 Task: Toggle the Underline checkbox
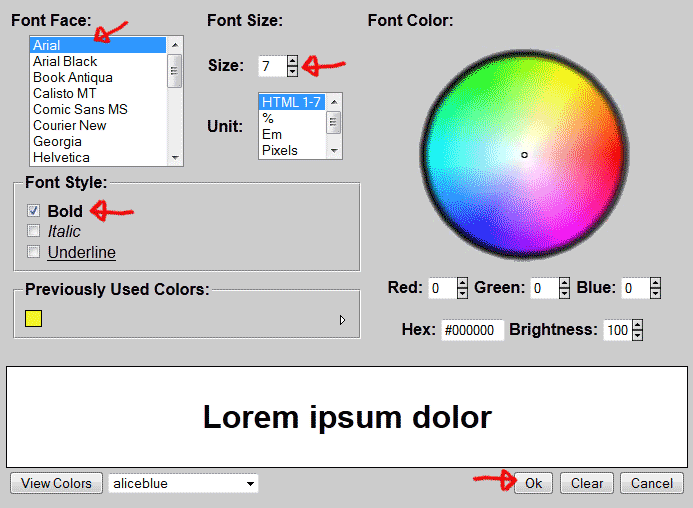tap(33, 252)
